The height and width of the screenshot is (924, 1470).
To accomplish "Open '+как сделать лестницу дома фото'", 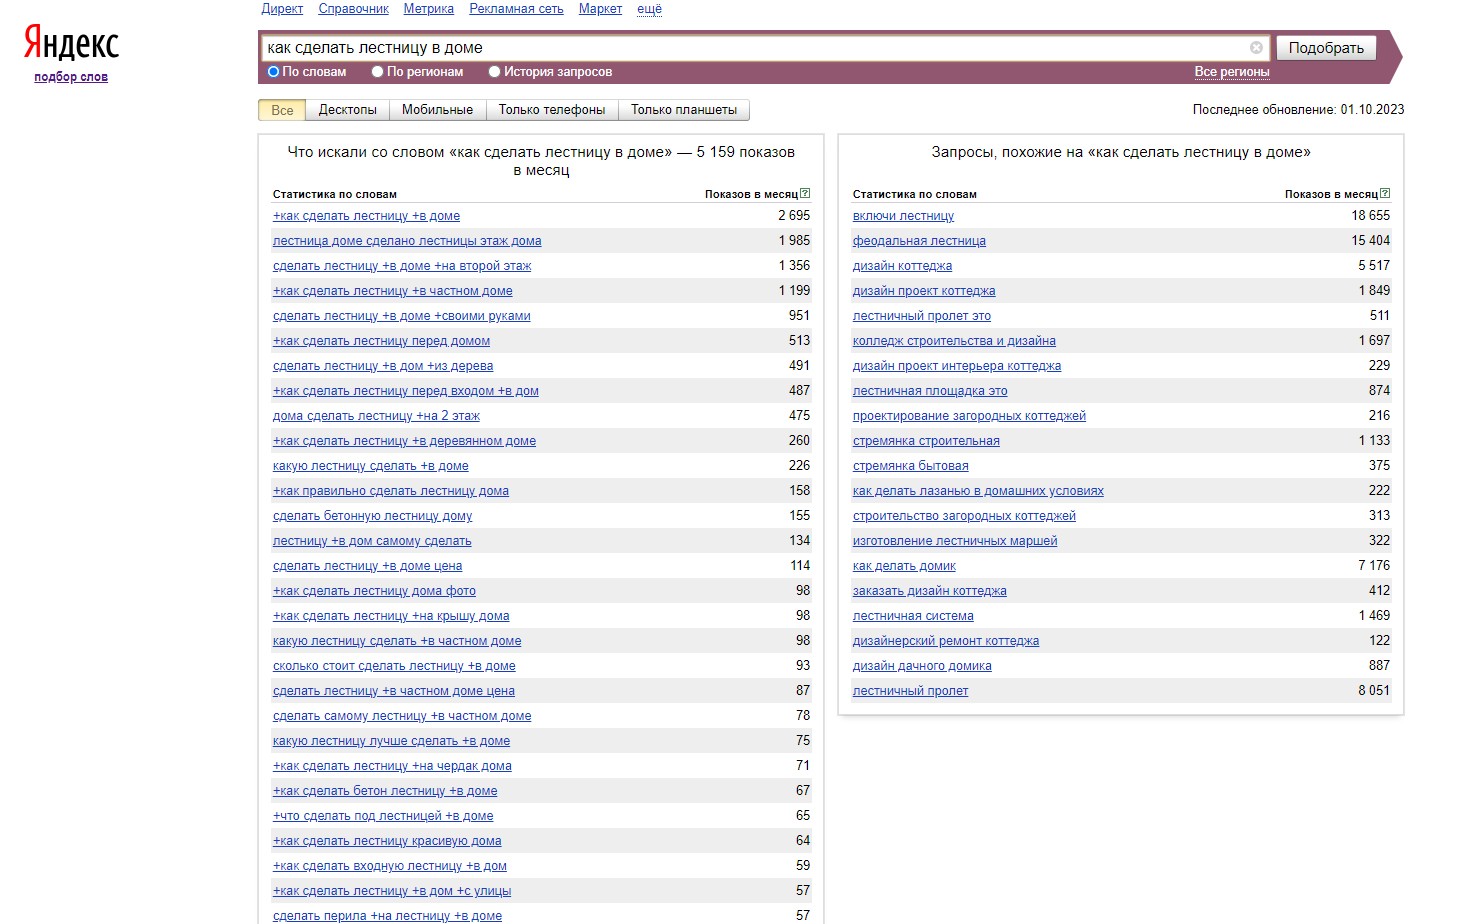I will [x=374, y=591].
